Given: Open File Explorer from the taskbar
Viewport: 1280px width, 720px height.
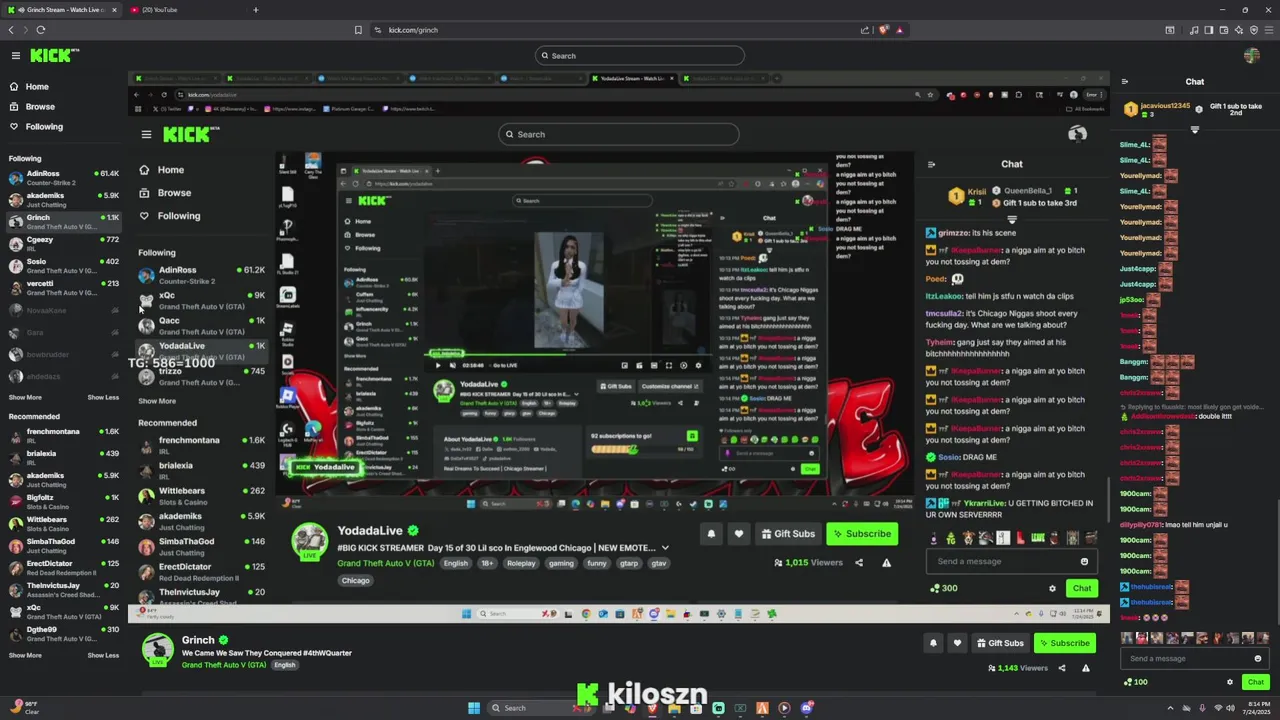Looking at the screenshot, I should pyautogui.click(x=675, y=708).
